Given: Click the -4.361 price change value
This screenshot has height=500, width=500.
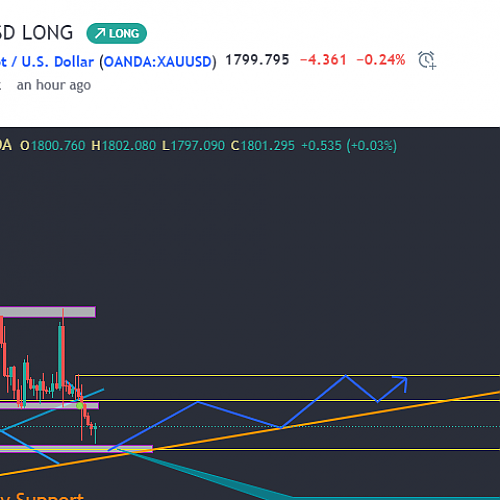Looking at the screenshot, I should pos(323,60).
